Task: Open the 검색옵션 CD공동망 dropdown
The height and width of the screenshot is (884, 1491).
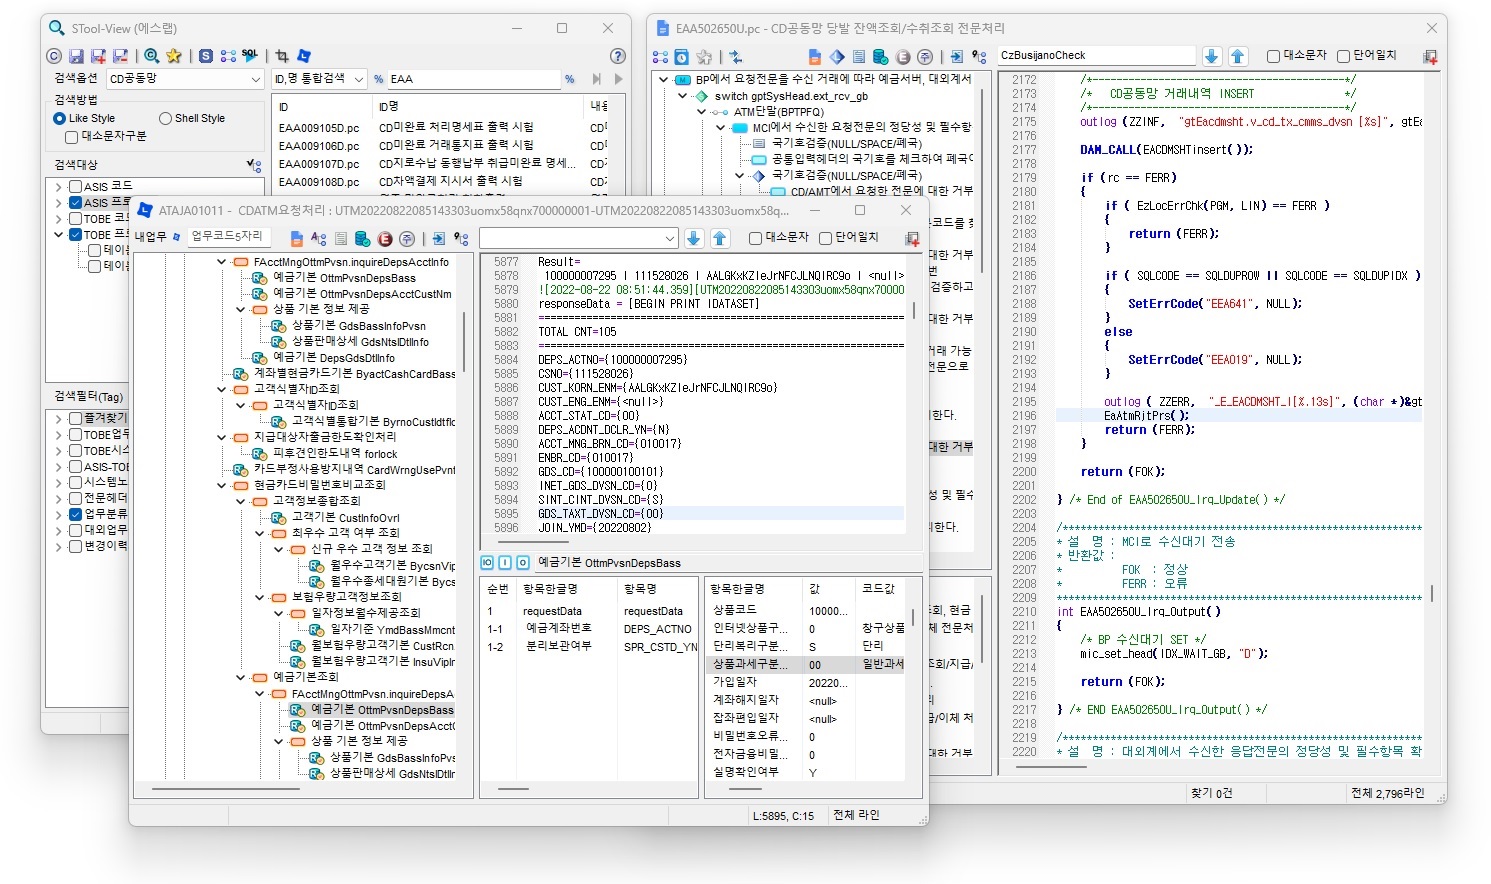Action: tap(185, 78)
